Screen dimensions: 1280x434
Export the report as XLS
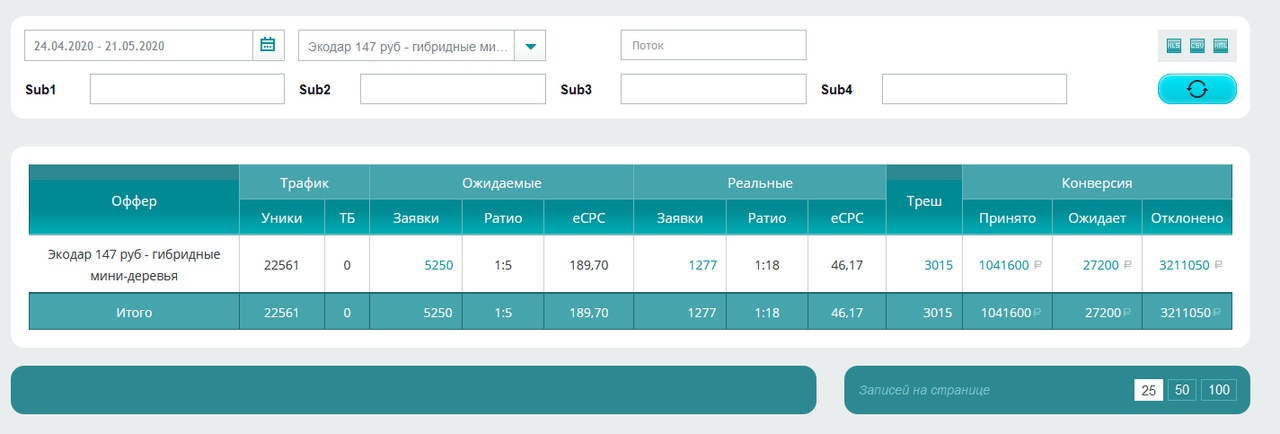pos(1173,45)
